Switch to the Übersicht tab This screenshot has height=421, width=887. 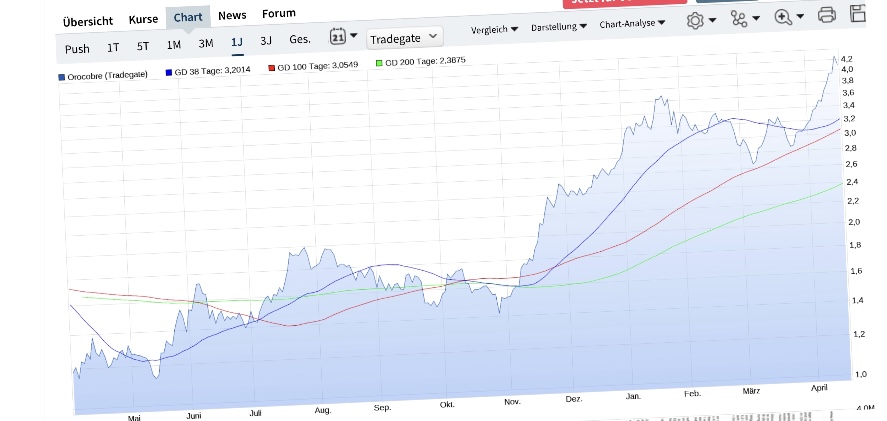point(87,21)
